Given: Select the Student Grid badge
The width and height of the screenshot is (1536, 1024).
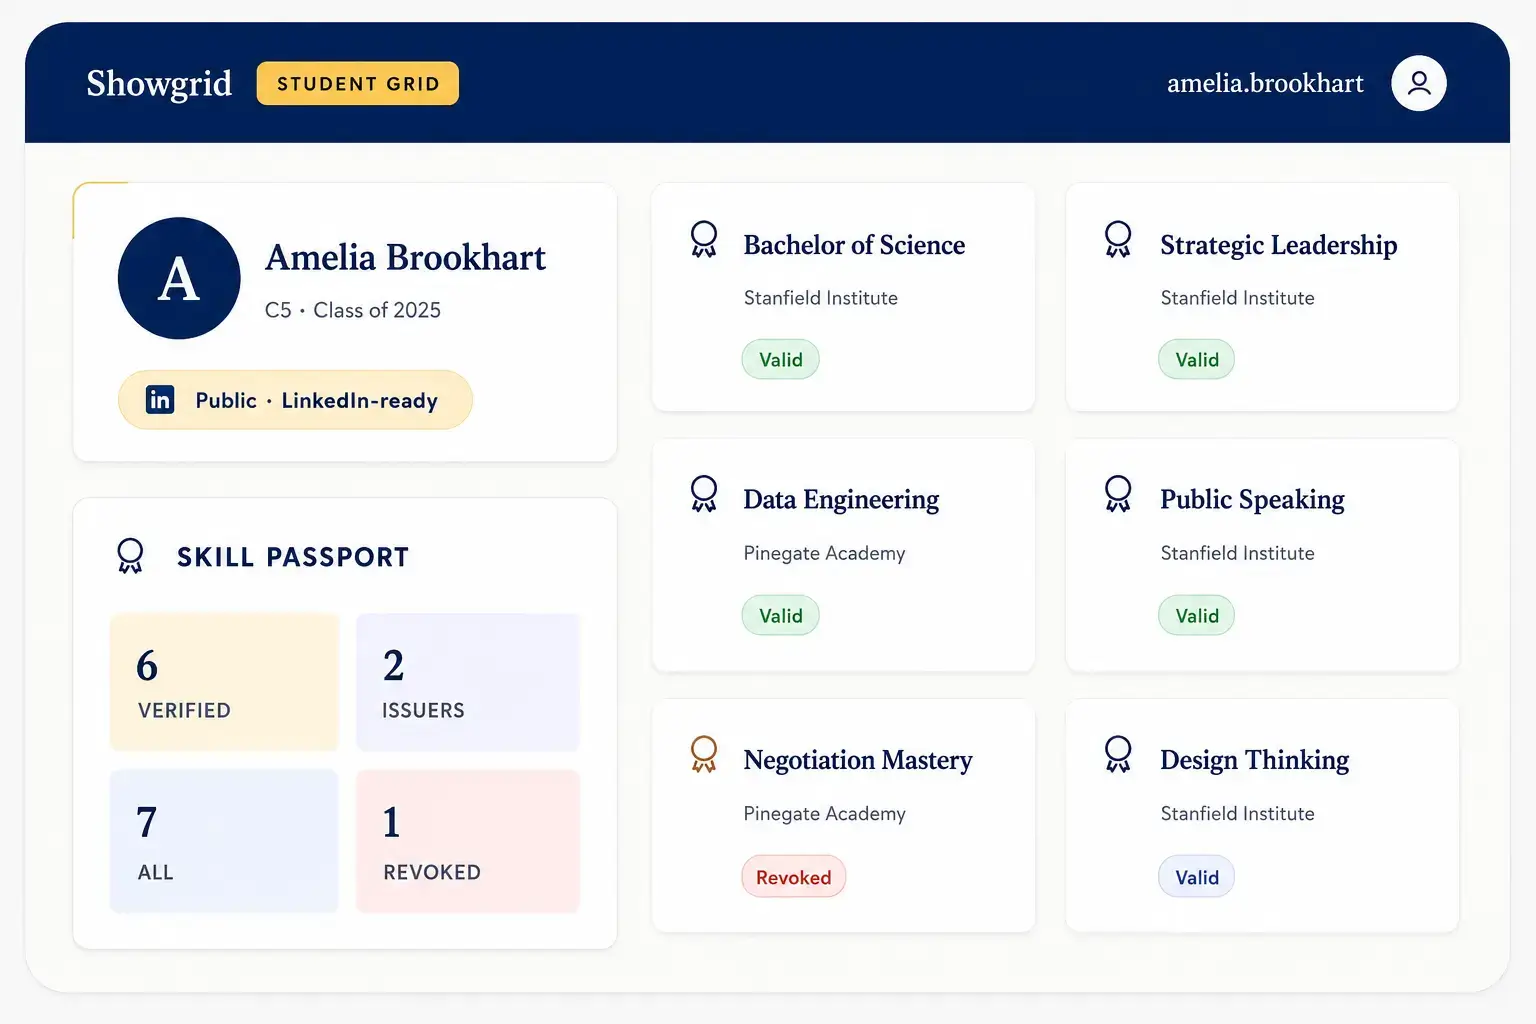Looking at the screenshot, I should tap(358, 83).
